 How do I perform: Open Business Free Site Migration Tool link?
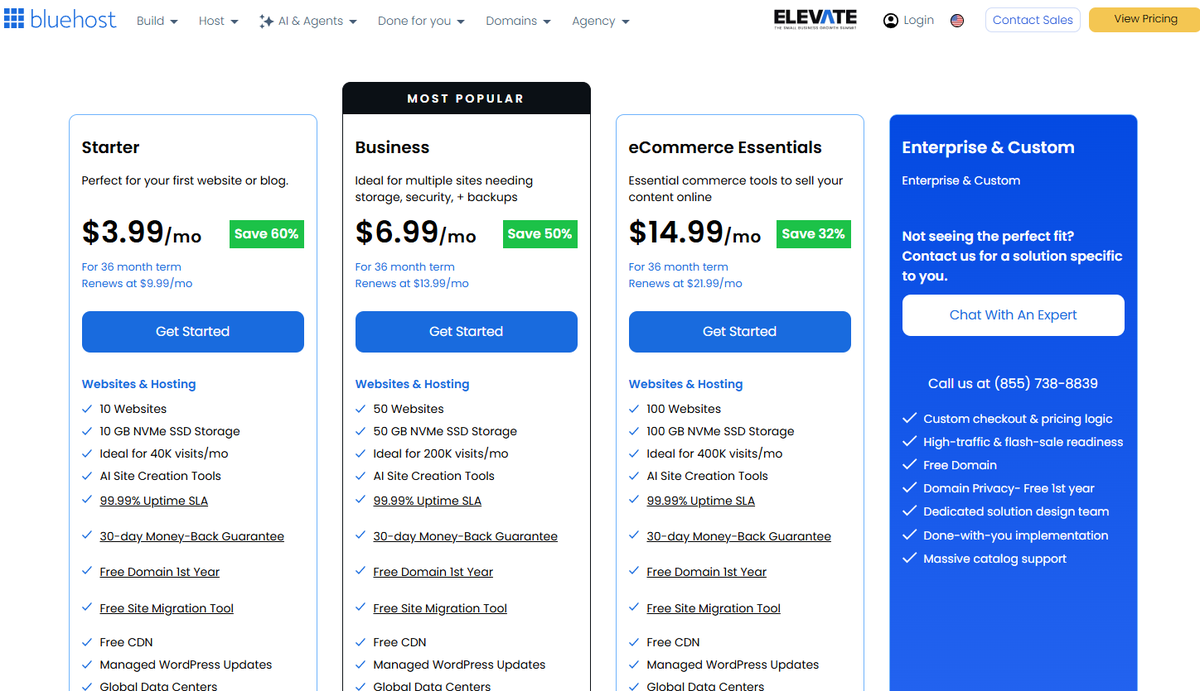click(x=440, y=608)
